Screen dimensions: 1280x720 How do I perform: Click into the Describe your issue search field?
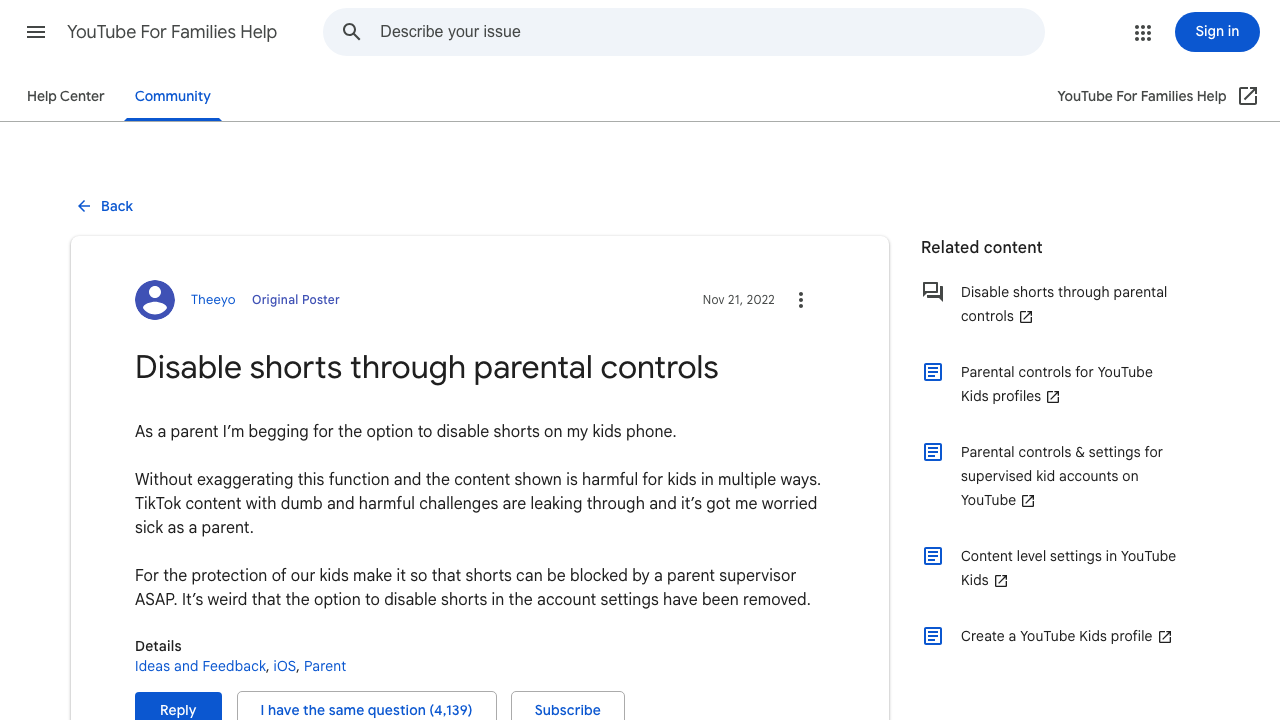point(600,32)
